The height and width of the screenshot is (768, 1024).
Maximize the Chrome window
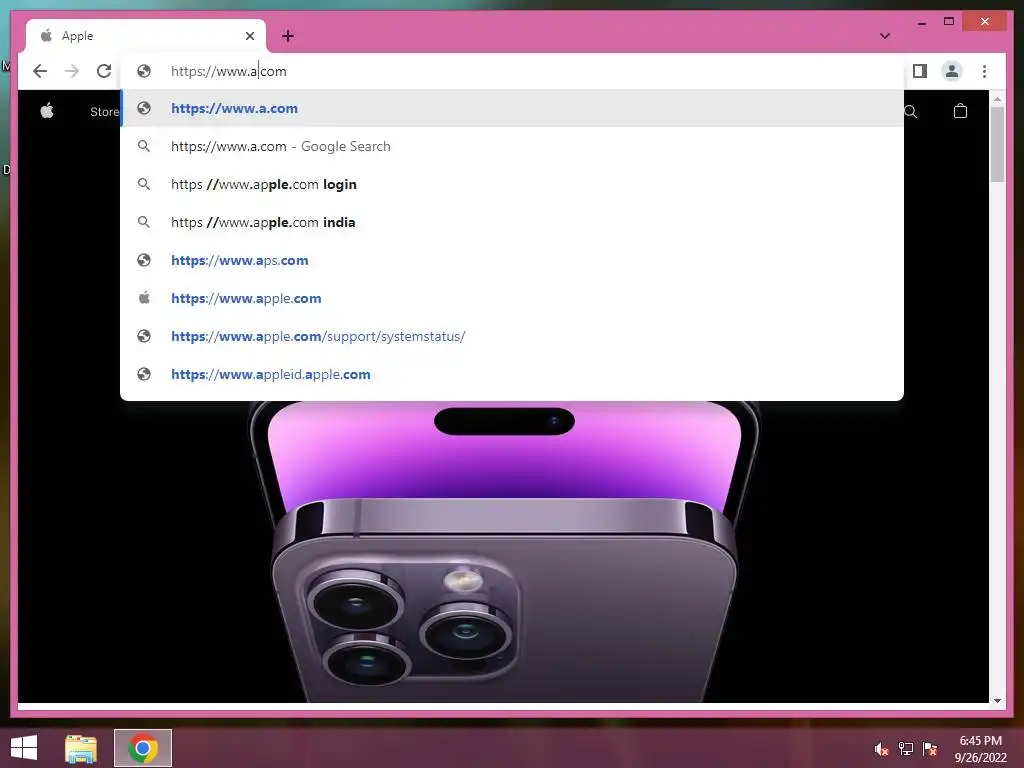[x=949, y=22]
